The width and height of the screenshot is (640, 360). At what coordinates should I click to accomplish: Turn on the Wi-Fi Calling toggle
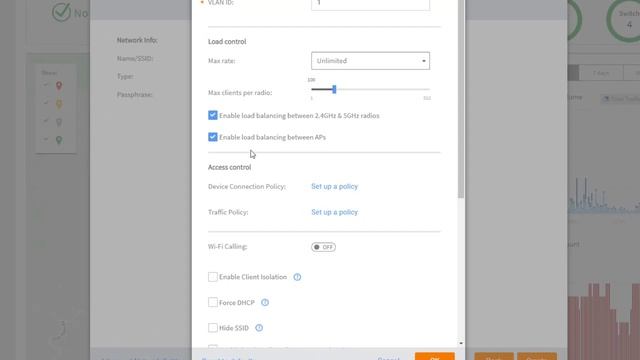[x=323, y=247]
